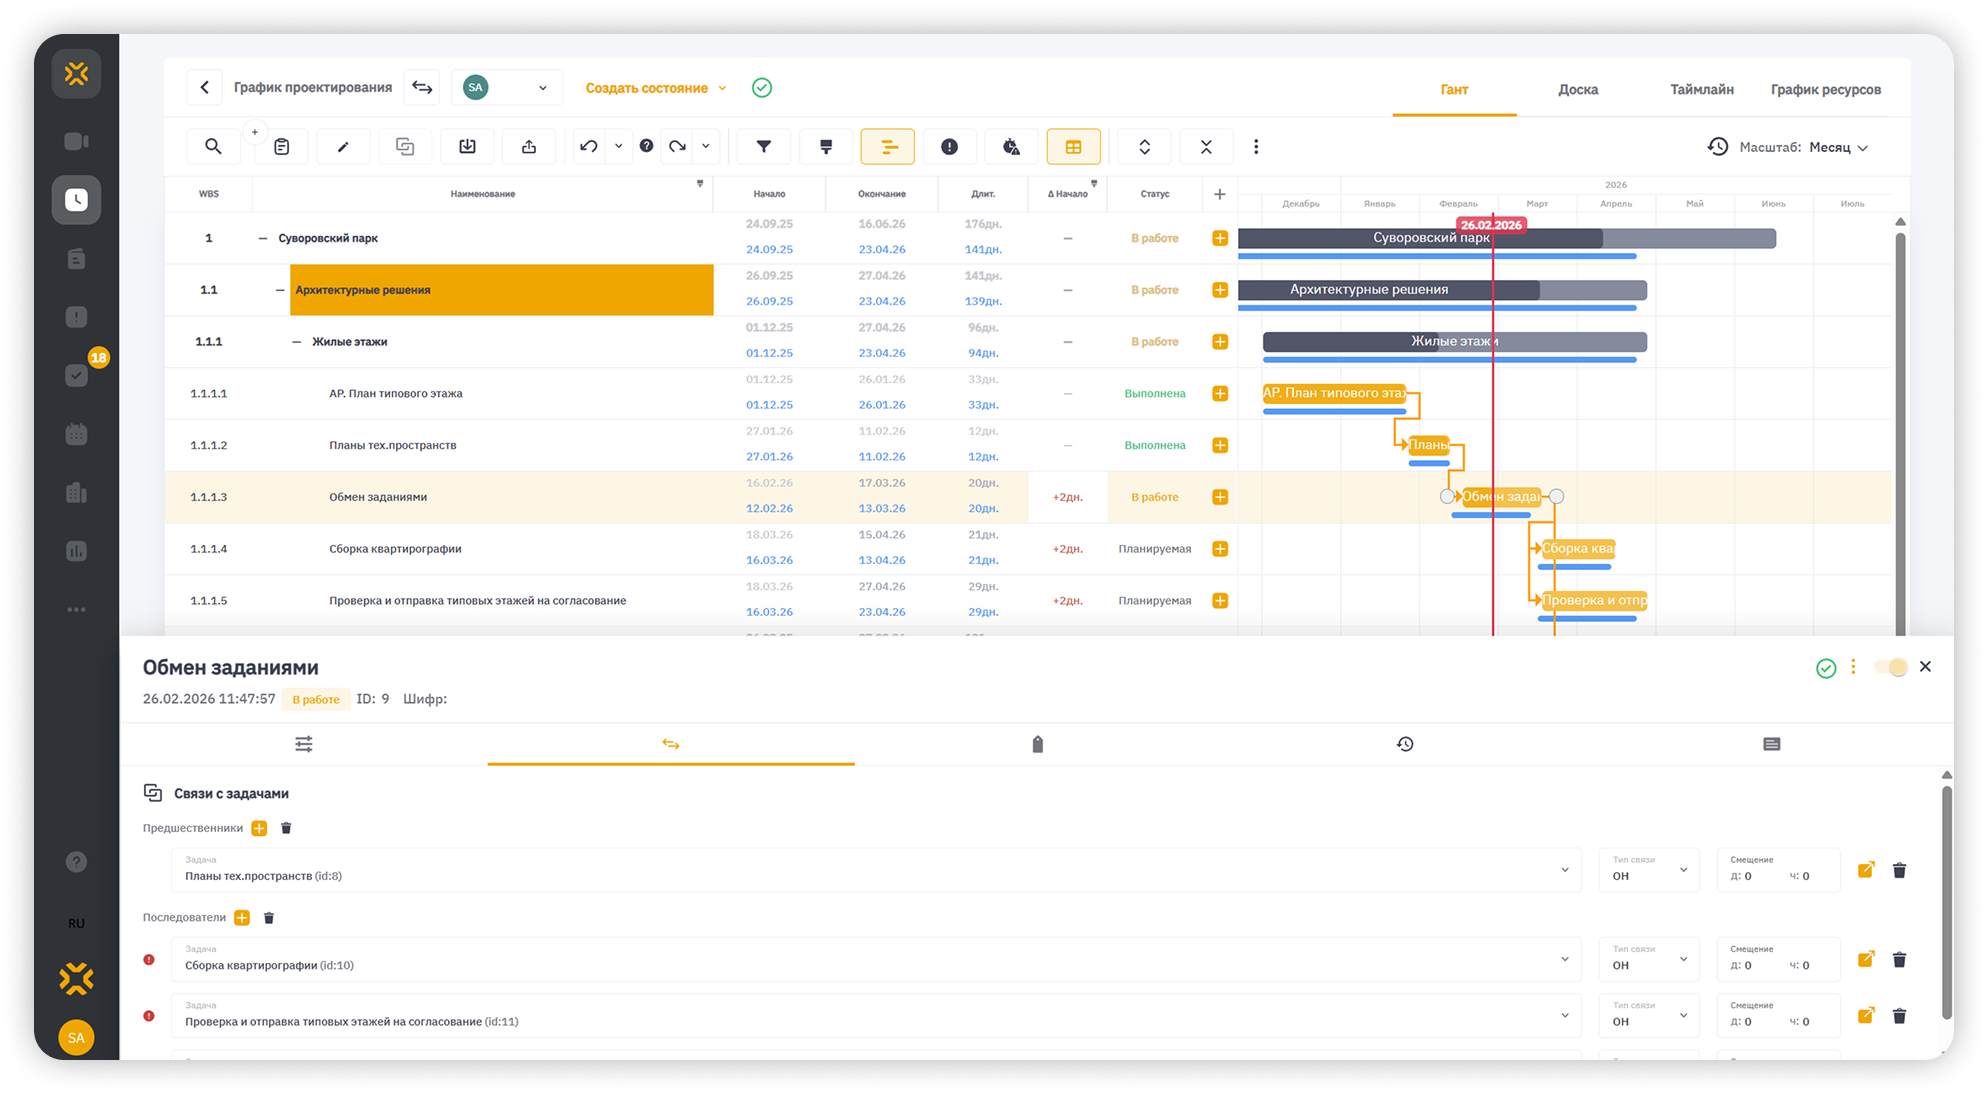Viewport: 1988px width, 1094px height.
Task: Toggle the table view button in toolbar
Action: pyautogui.click(x=1073, y=147)
